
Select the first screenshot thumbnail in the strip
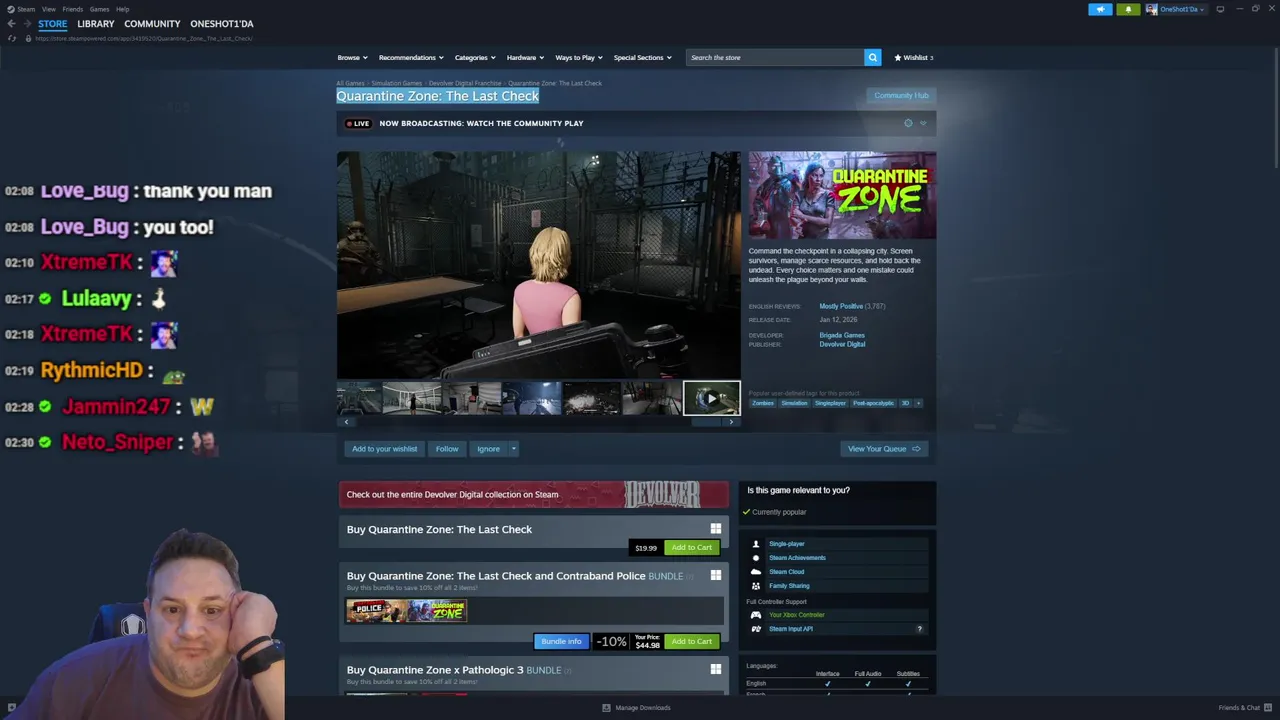point(359,398)
